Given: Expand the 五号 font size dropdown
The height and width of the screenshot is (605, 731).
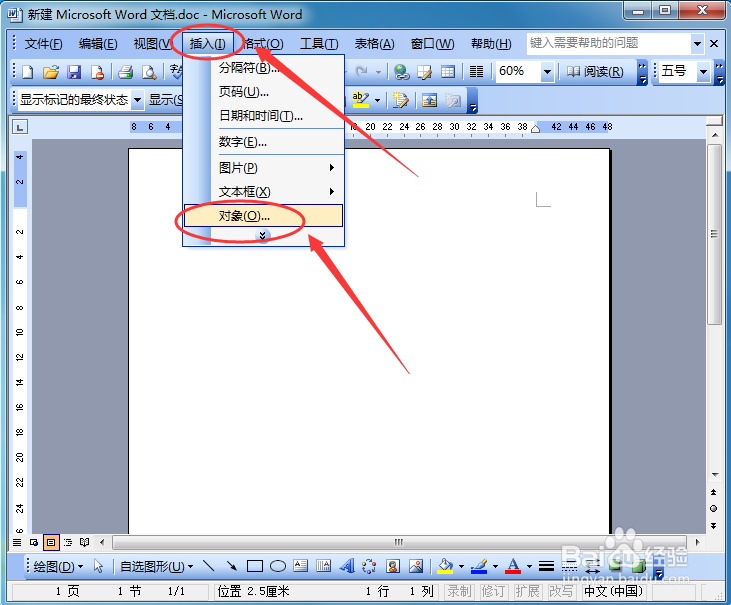Looking at the screenshot, I should (x=703, y=72).
